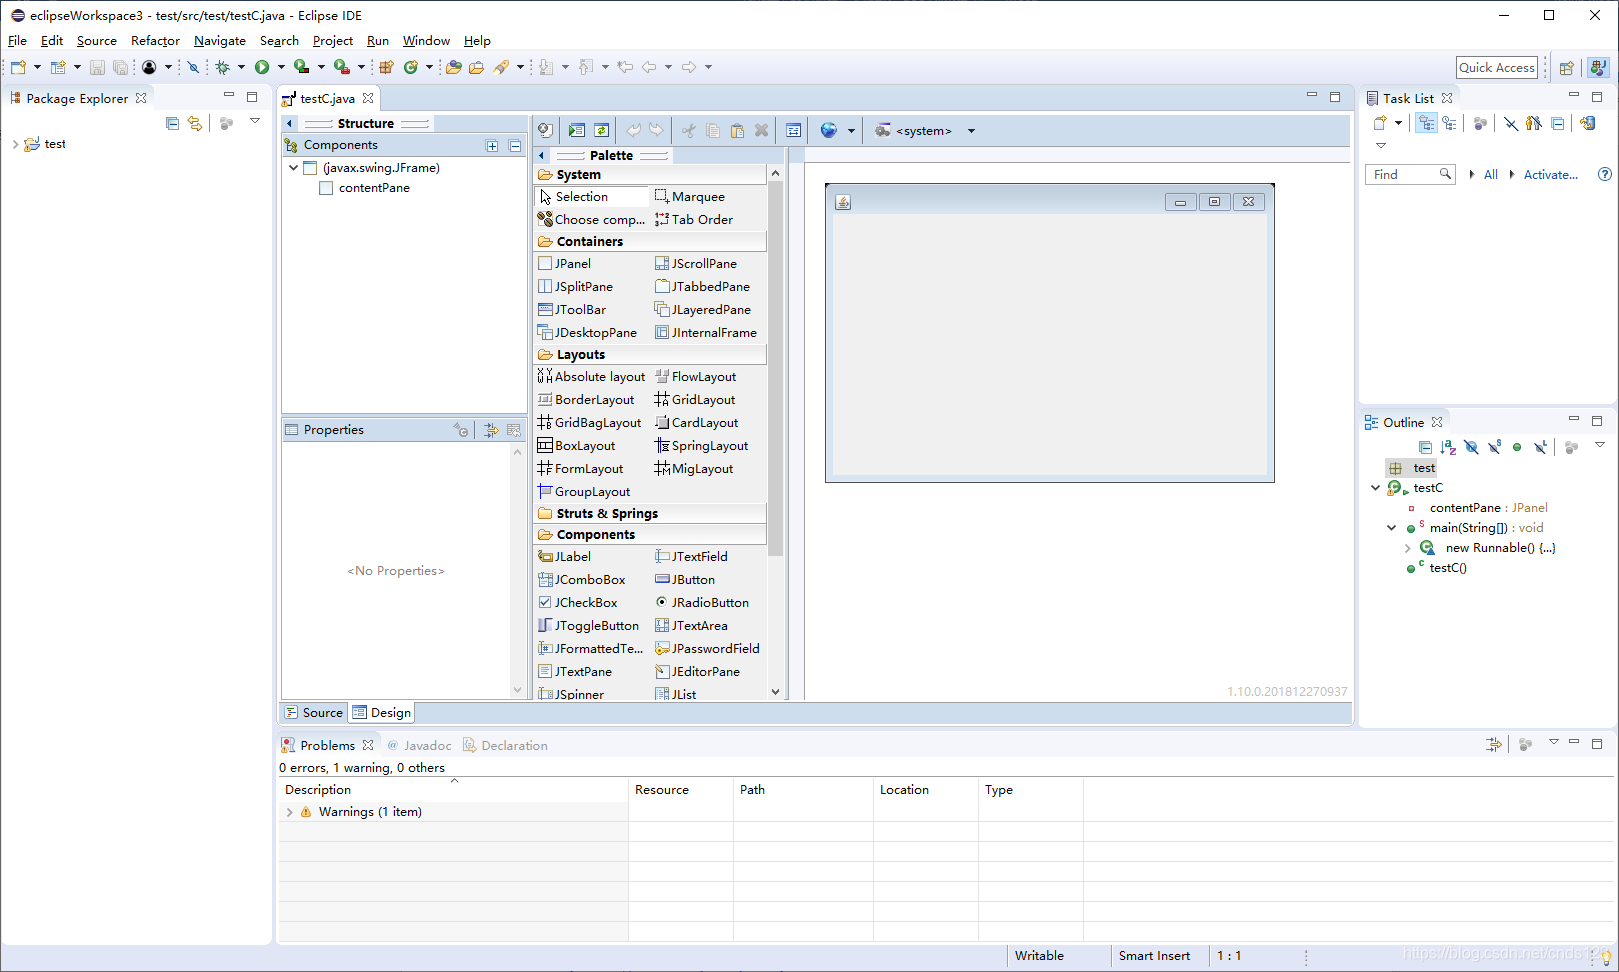Screen dimensions: 1619x972
Task: Click the New Task icon in Task List
Action: [1381, 123]
